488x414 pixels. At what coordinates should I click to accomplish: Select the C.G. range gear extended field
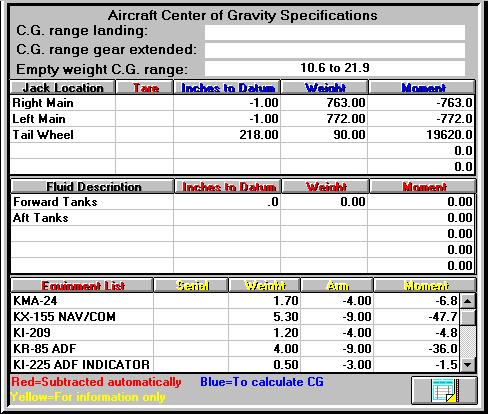click(335, 50)
